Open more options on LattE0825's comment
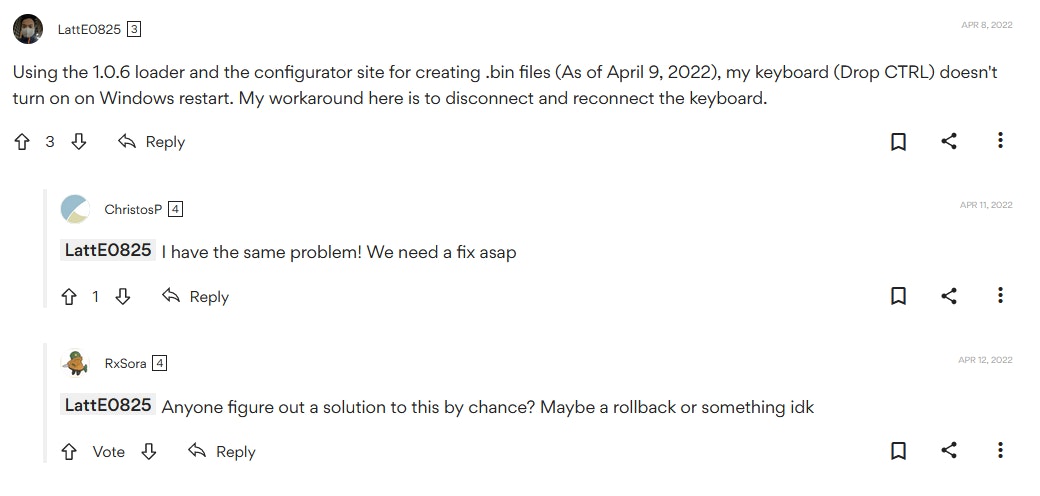 pos(1000,141)
